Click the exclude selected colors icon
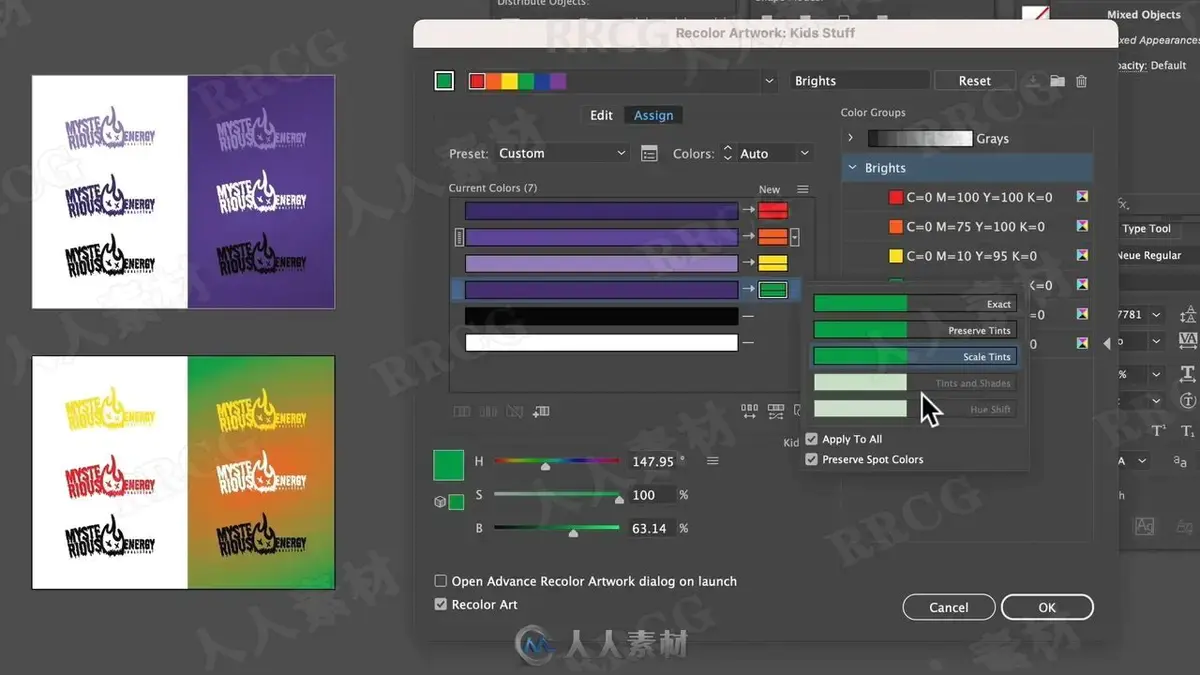 (x=514, y=411)
